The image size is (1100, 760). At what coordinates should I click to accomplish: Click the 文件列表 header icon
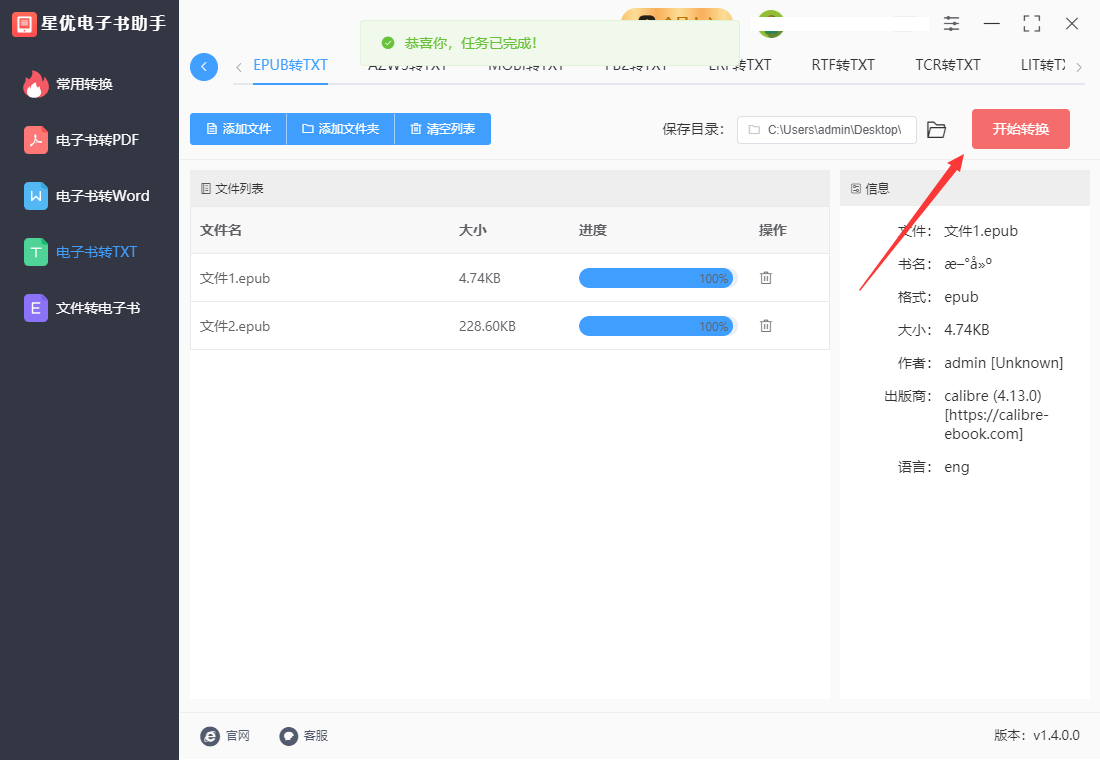206,189
